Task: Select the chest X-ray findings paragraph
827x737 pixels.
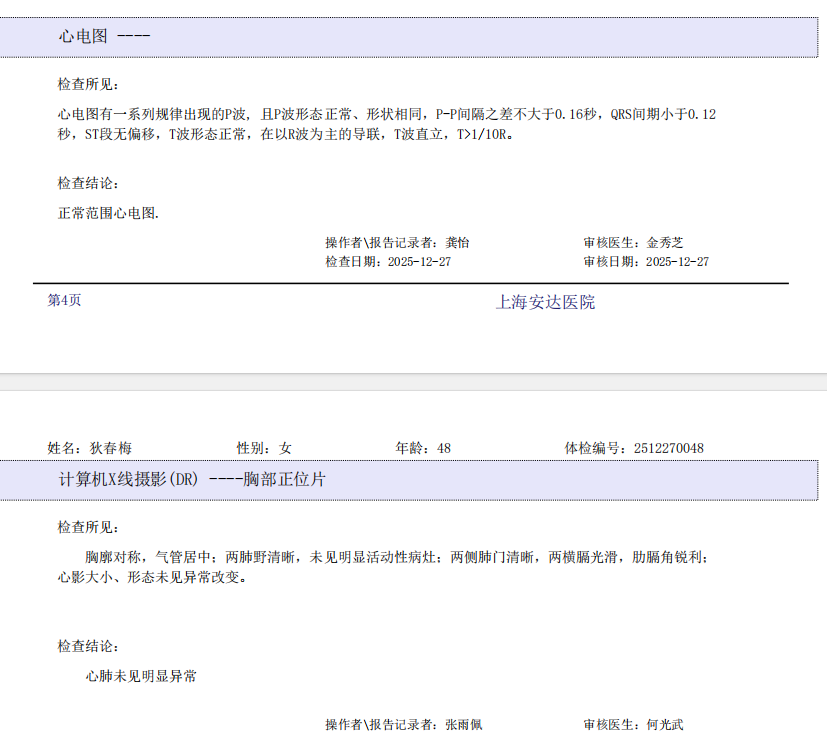Action: pos(384,567)
